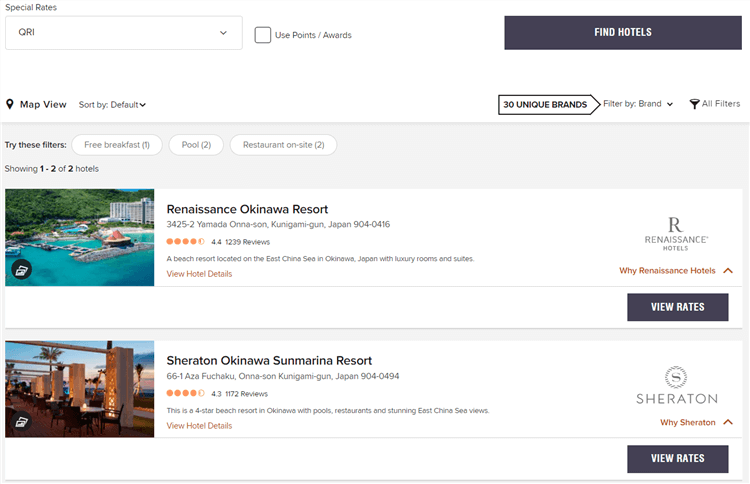This screenshot has height=484, width=750.
Task: Click Sheraton Okinawa star rating
Action: 185,394
